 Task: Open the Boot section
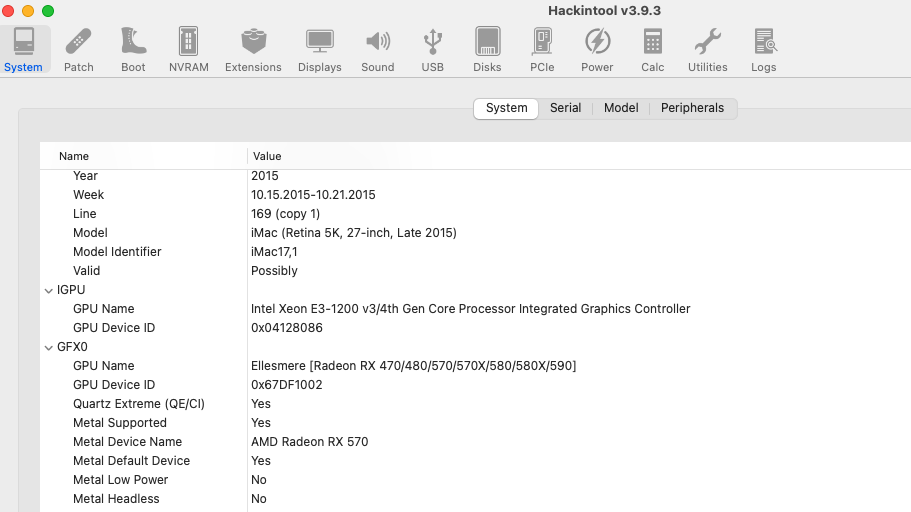pos(133,49)
